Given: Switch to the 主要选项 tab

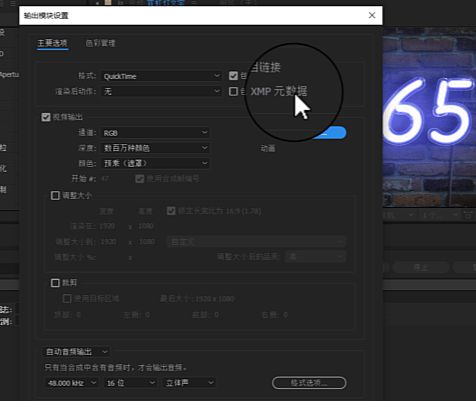Looking at the screenshot, I should pos(52,43).
